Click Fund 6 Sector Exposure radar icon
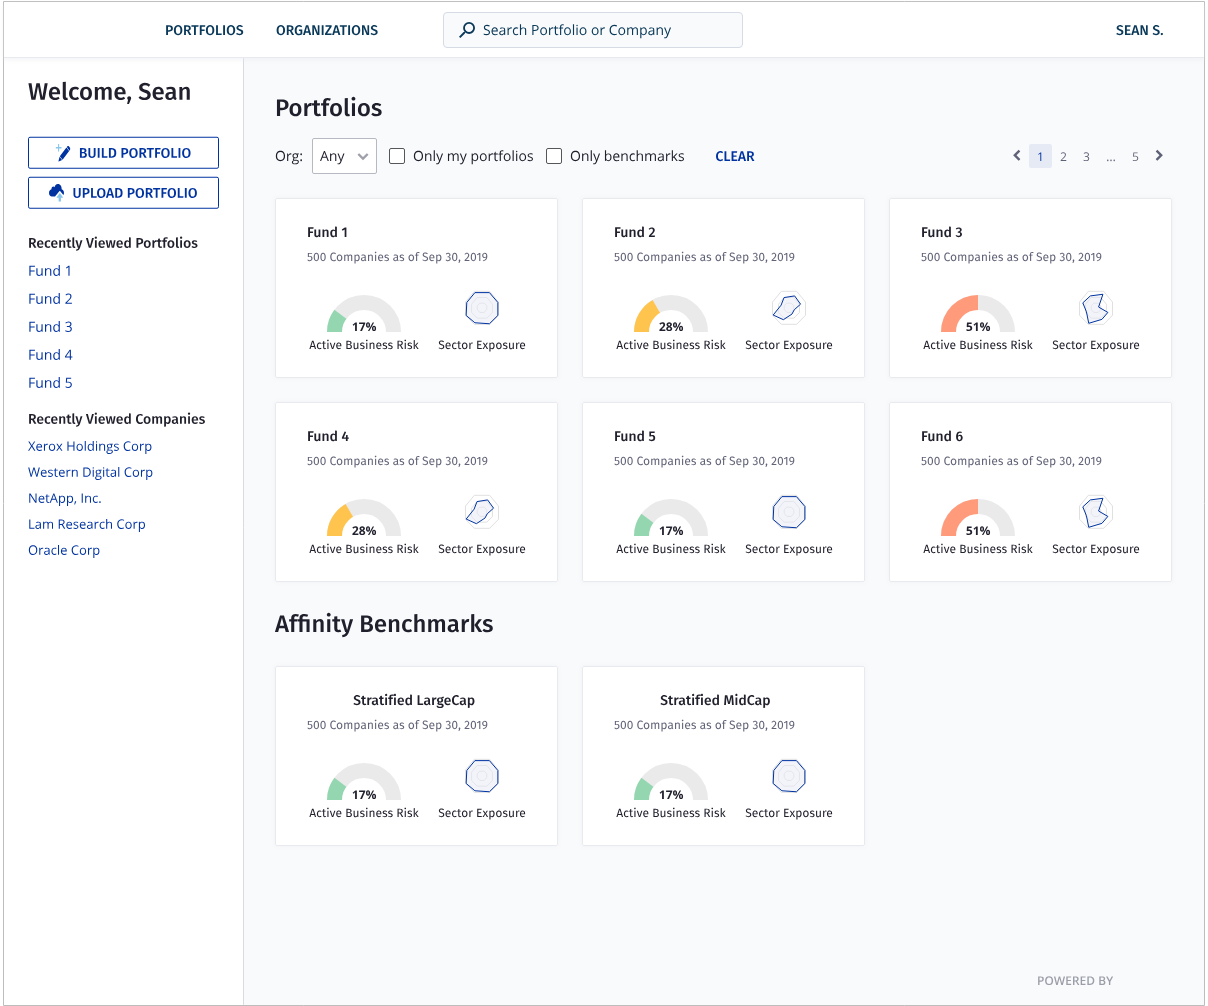Screen dimensions: 1208x1006 point(1096,513)
